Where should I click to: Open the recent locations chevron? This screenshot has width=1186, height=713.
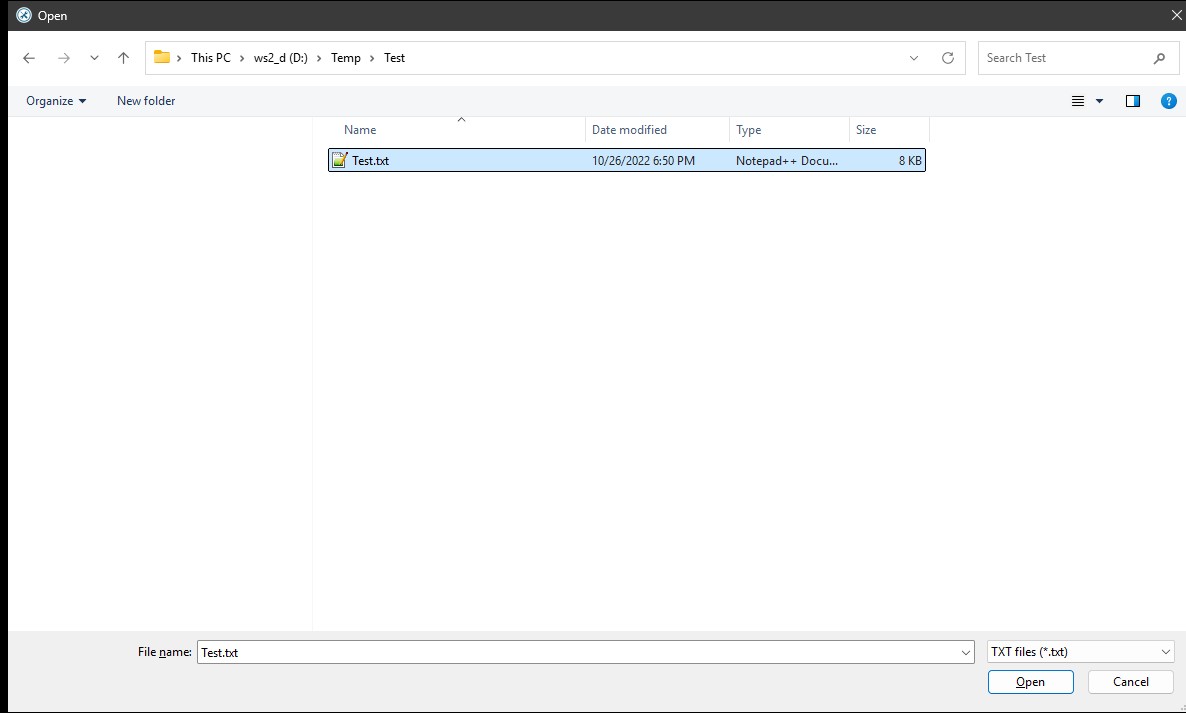pos(94,58)
